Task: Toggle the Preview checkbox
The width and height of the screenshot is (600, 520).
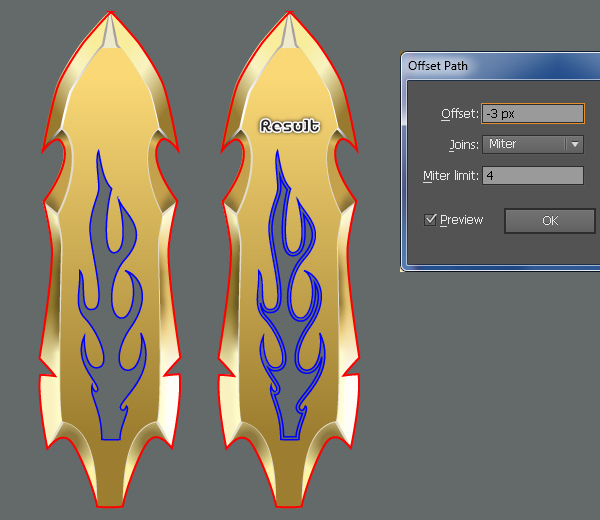Action: (430, 220)
